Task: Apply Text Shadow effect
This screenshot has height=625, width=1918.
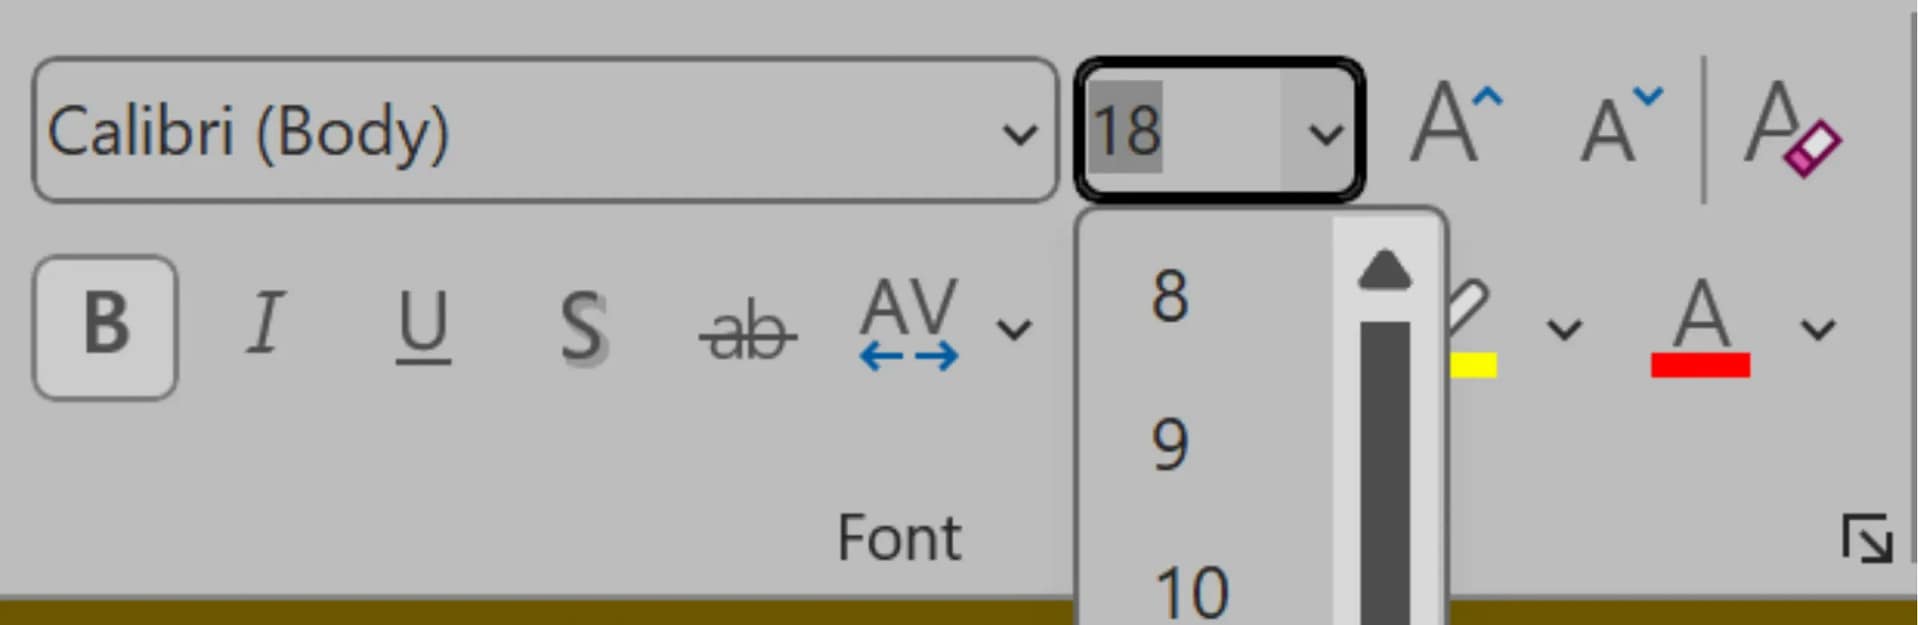Action: tap(582, 326)
